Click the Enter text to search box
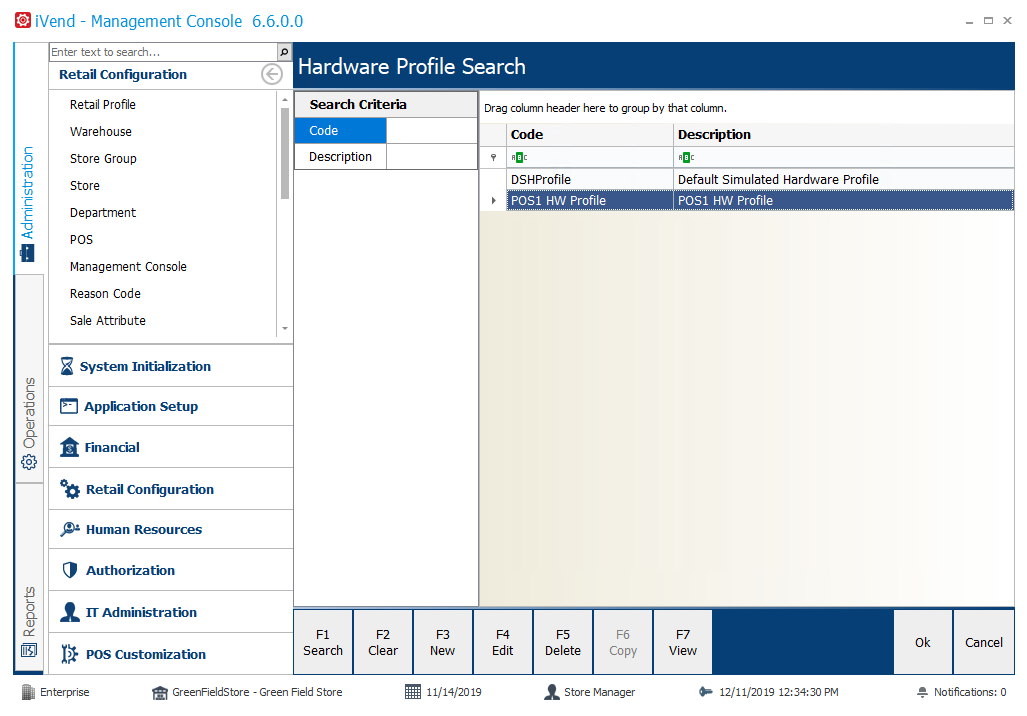Viewport: 1027px width, 716px height. (164, 52)
